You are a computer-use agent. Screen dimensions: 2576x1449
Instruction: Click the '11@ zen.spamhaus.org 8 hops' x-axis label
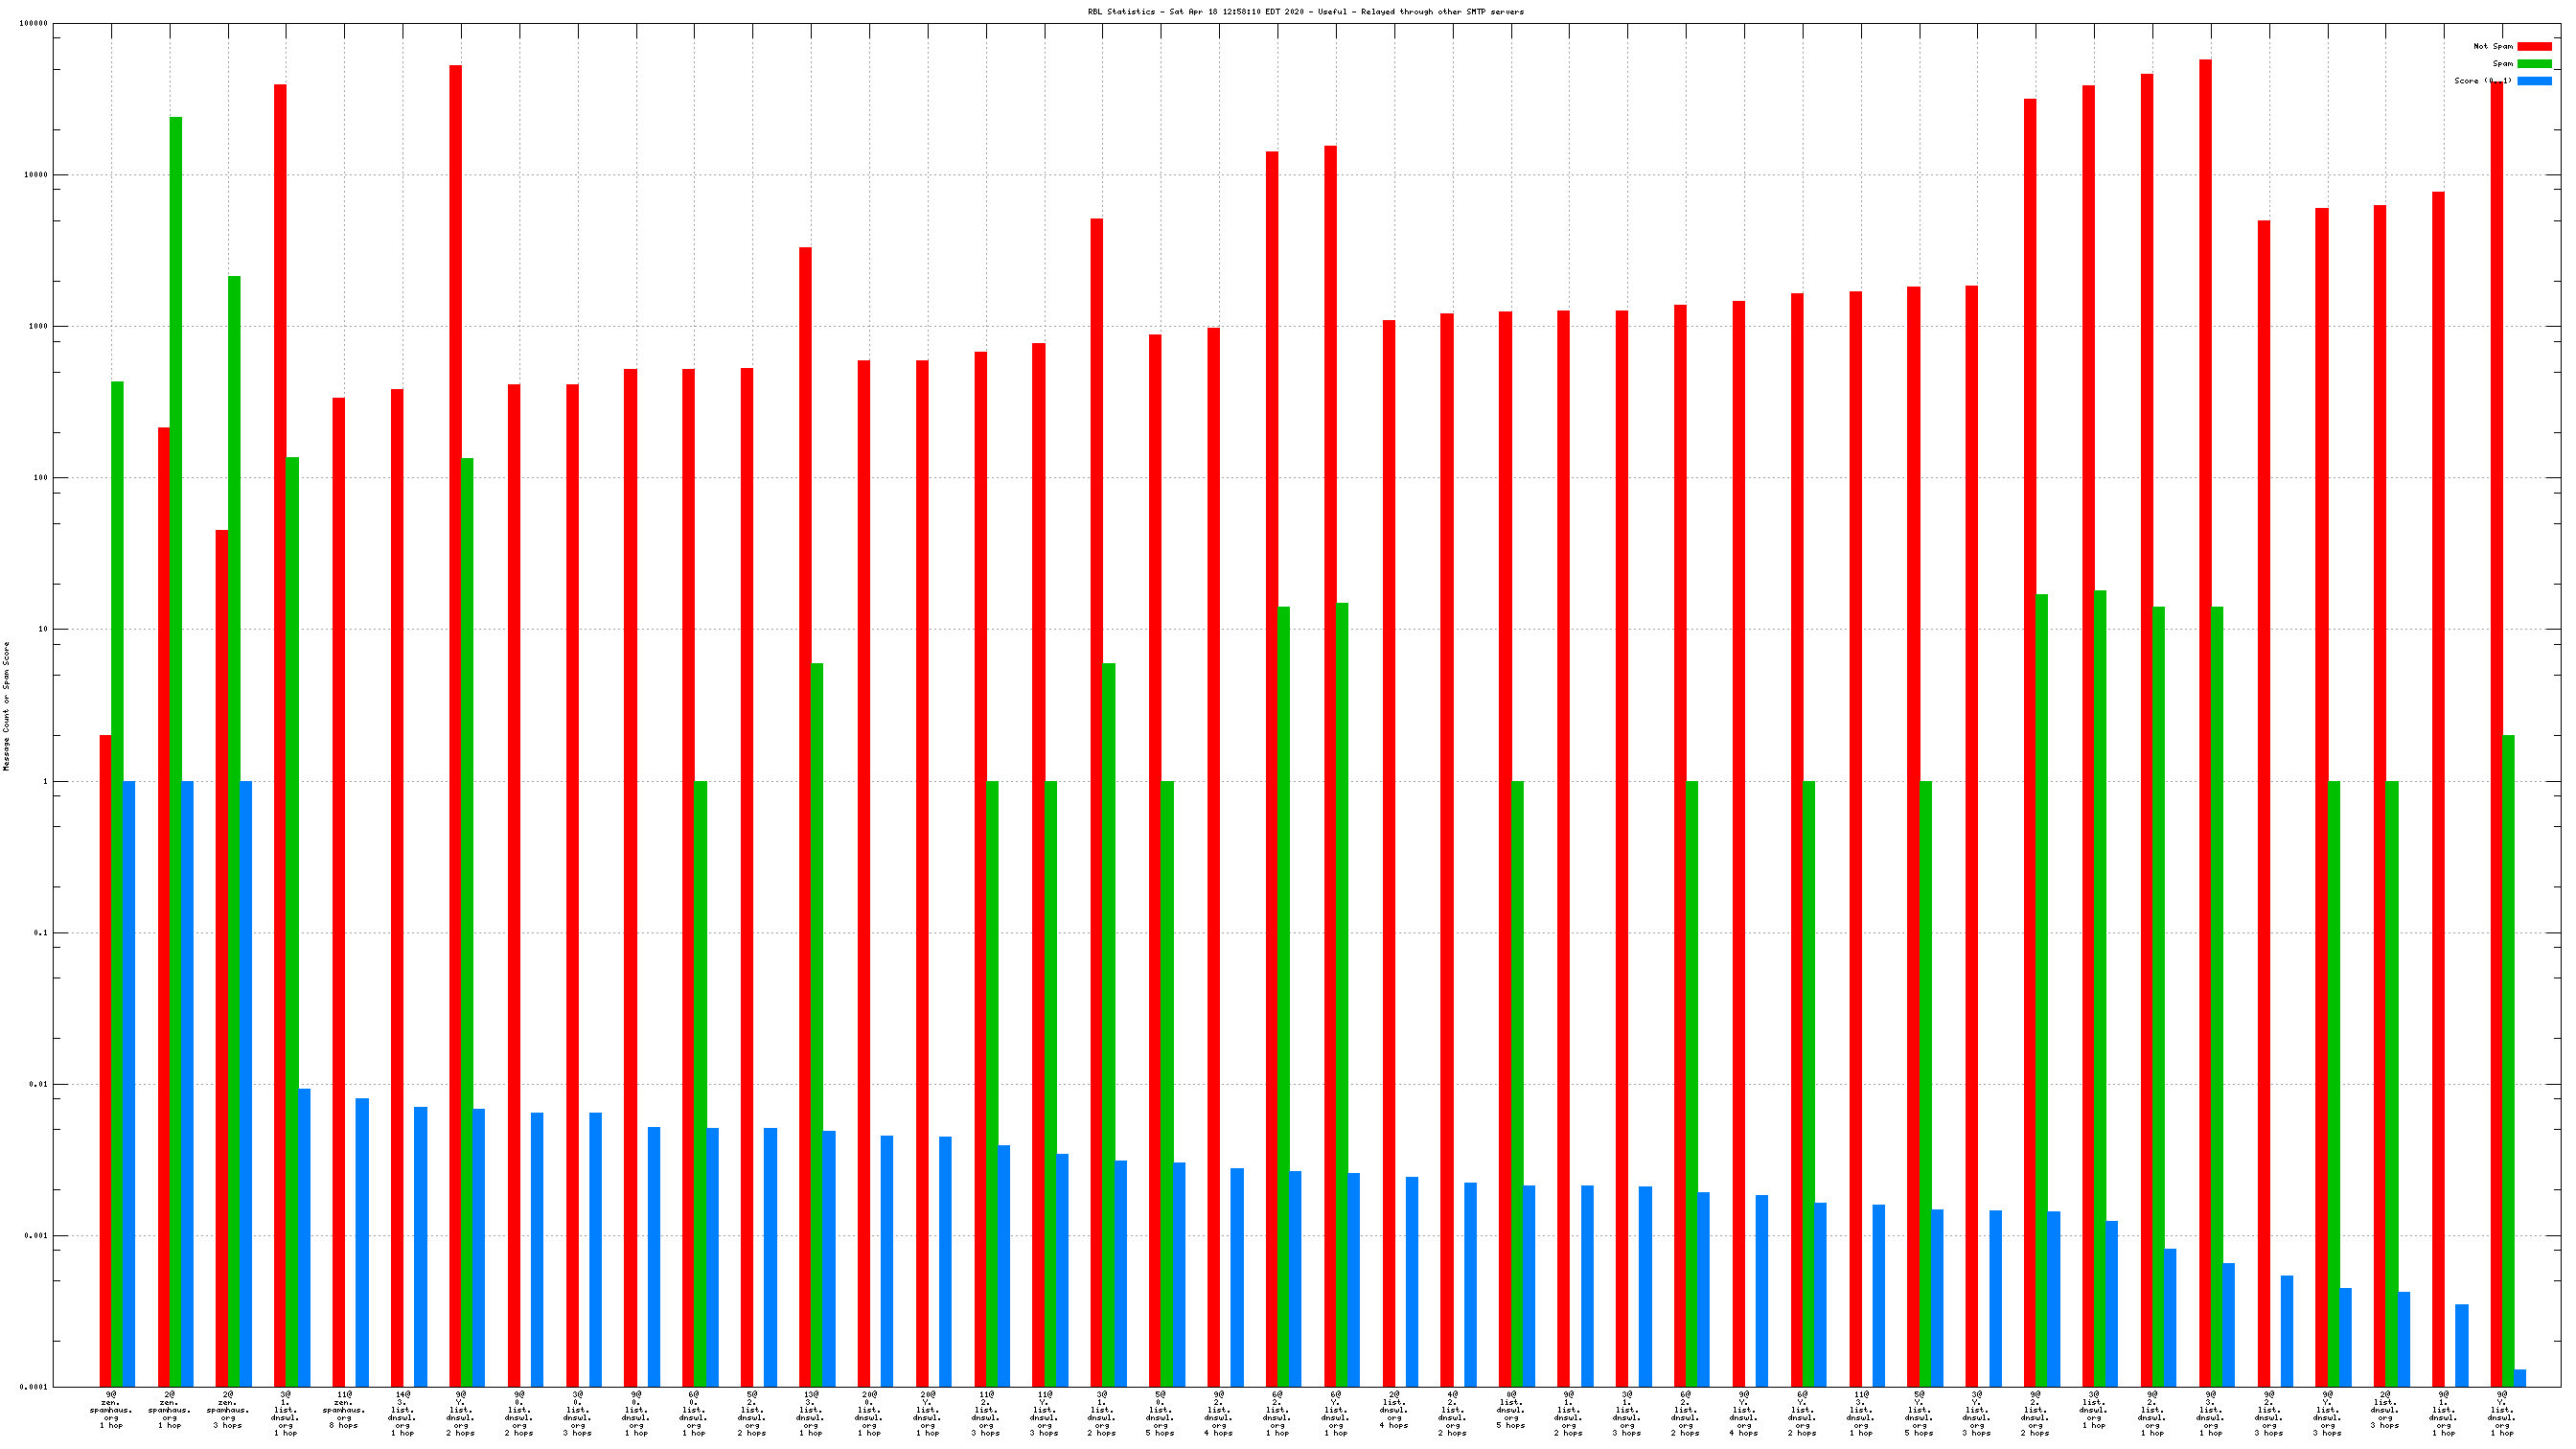344,1409
